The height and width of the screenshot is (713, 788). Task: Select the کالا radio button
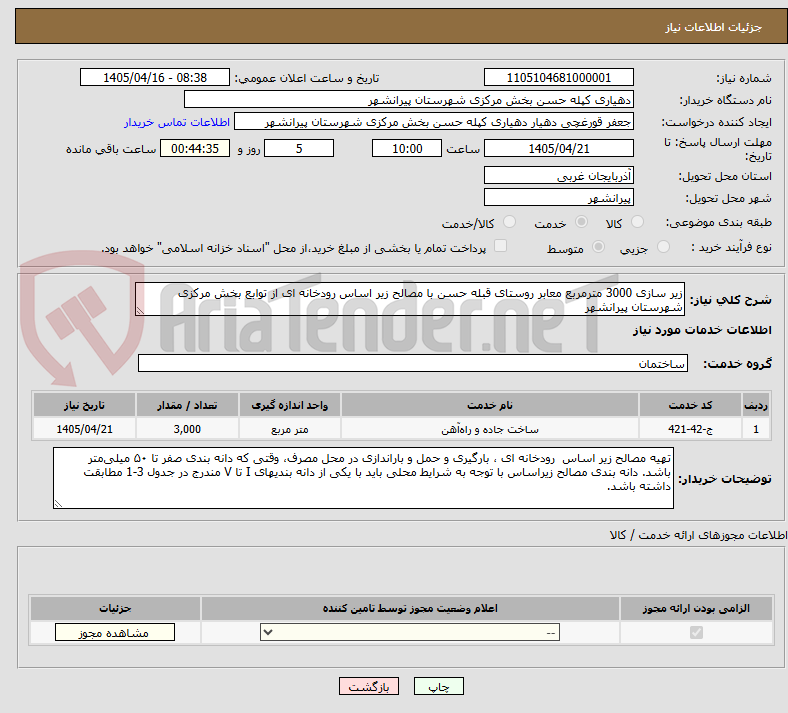tap(637, 222)
